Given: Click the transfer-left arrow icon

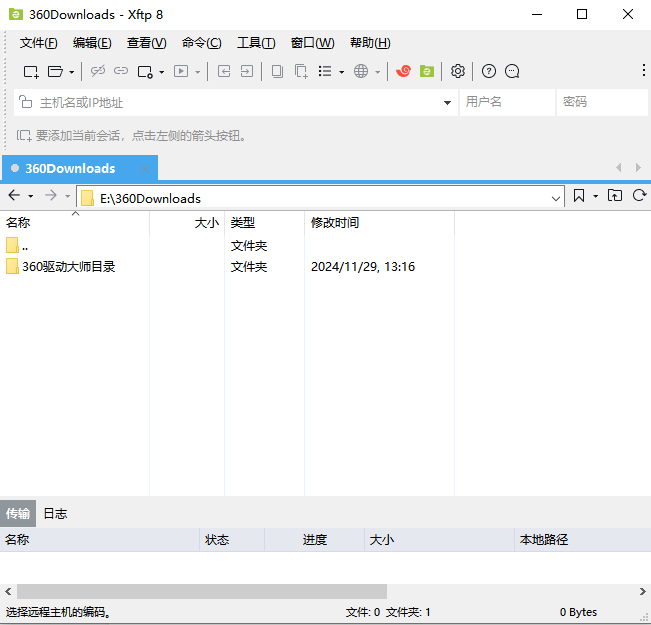Looking at the screenshot, I should click(x=224, y=71).
